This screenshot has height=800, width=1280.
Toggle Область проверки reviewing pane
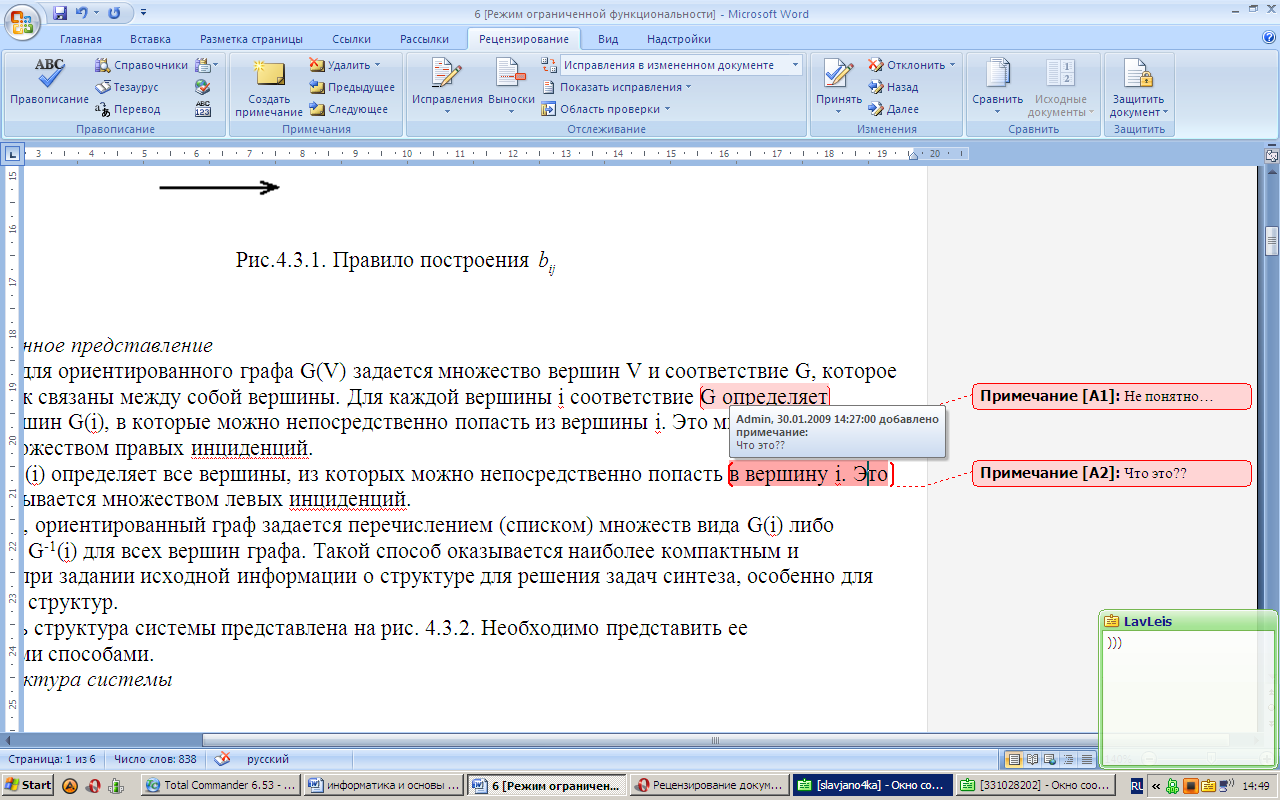pyautogui.click(x=606, y=109)
